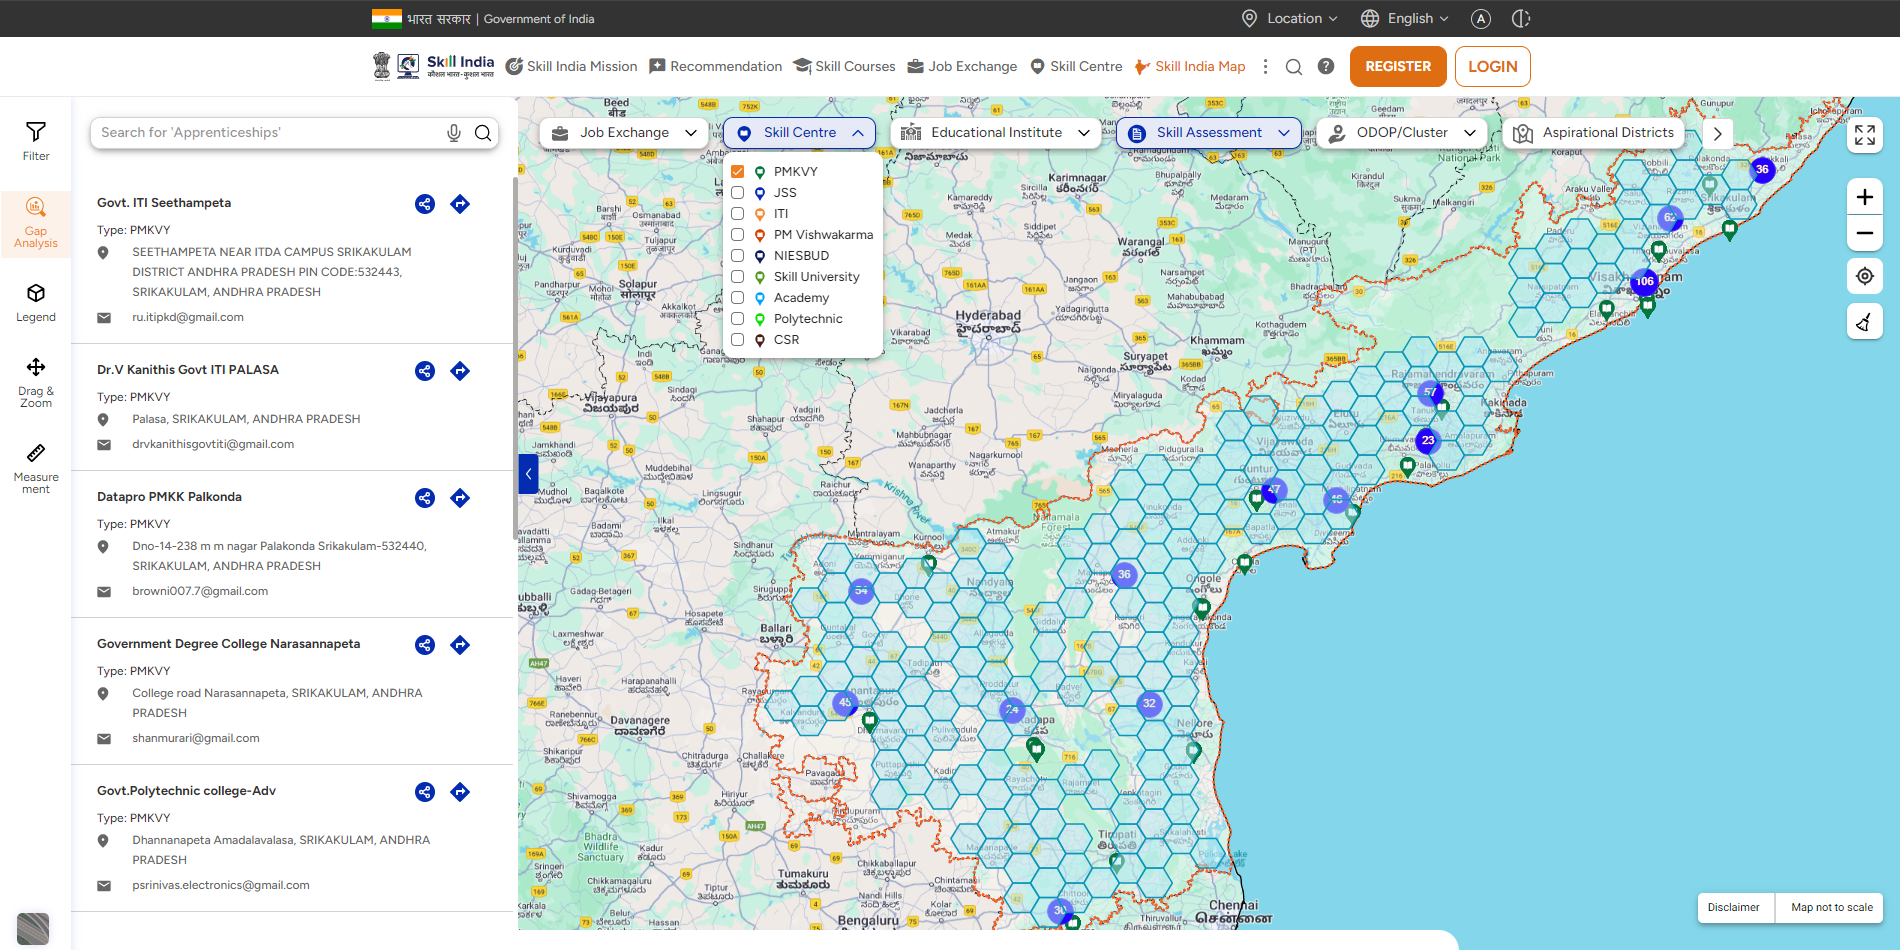1900x950 pixels.
Task: Expand the Job Exchange map dropdown
Action: click(x=624, y=133)
